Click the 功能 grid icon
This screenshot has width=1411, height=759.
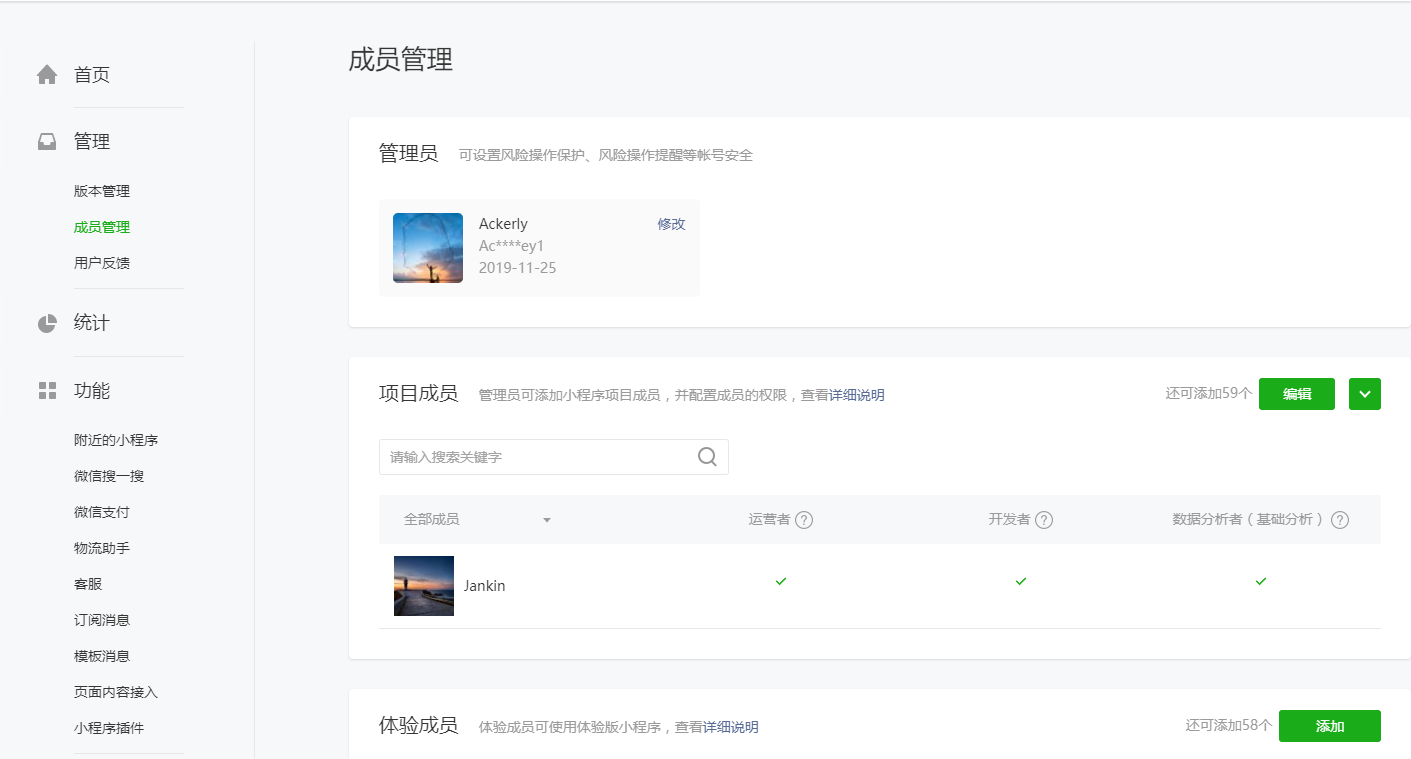click(47, 391)
